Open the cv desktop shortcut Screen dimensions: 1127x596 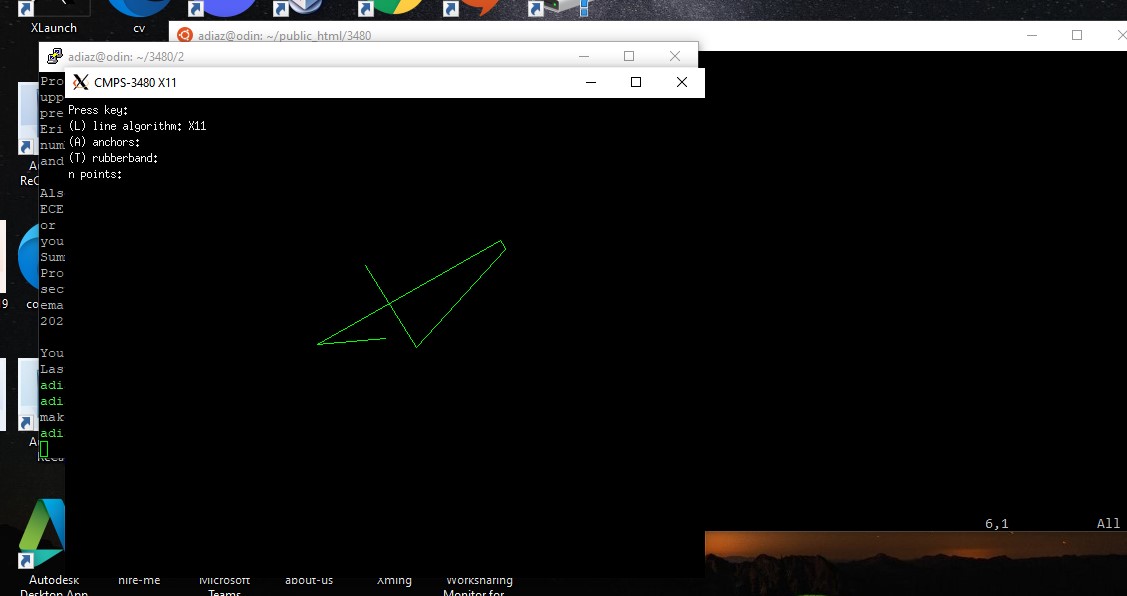pos(139,17)
